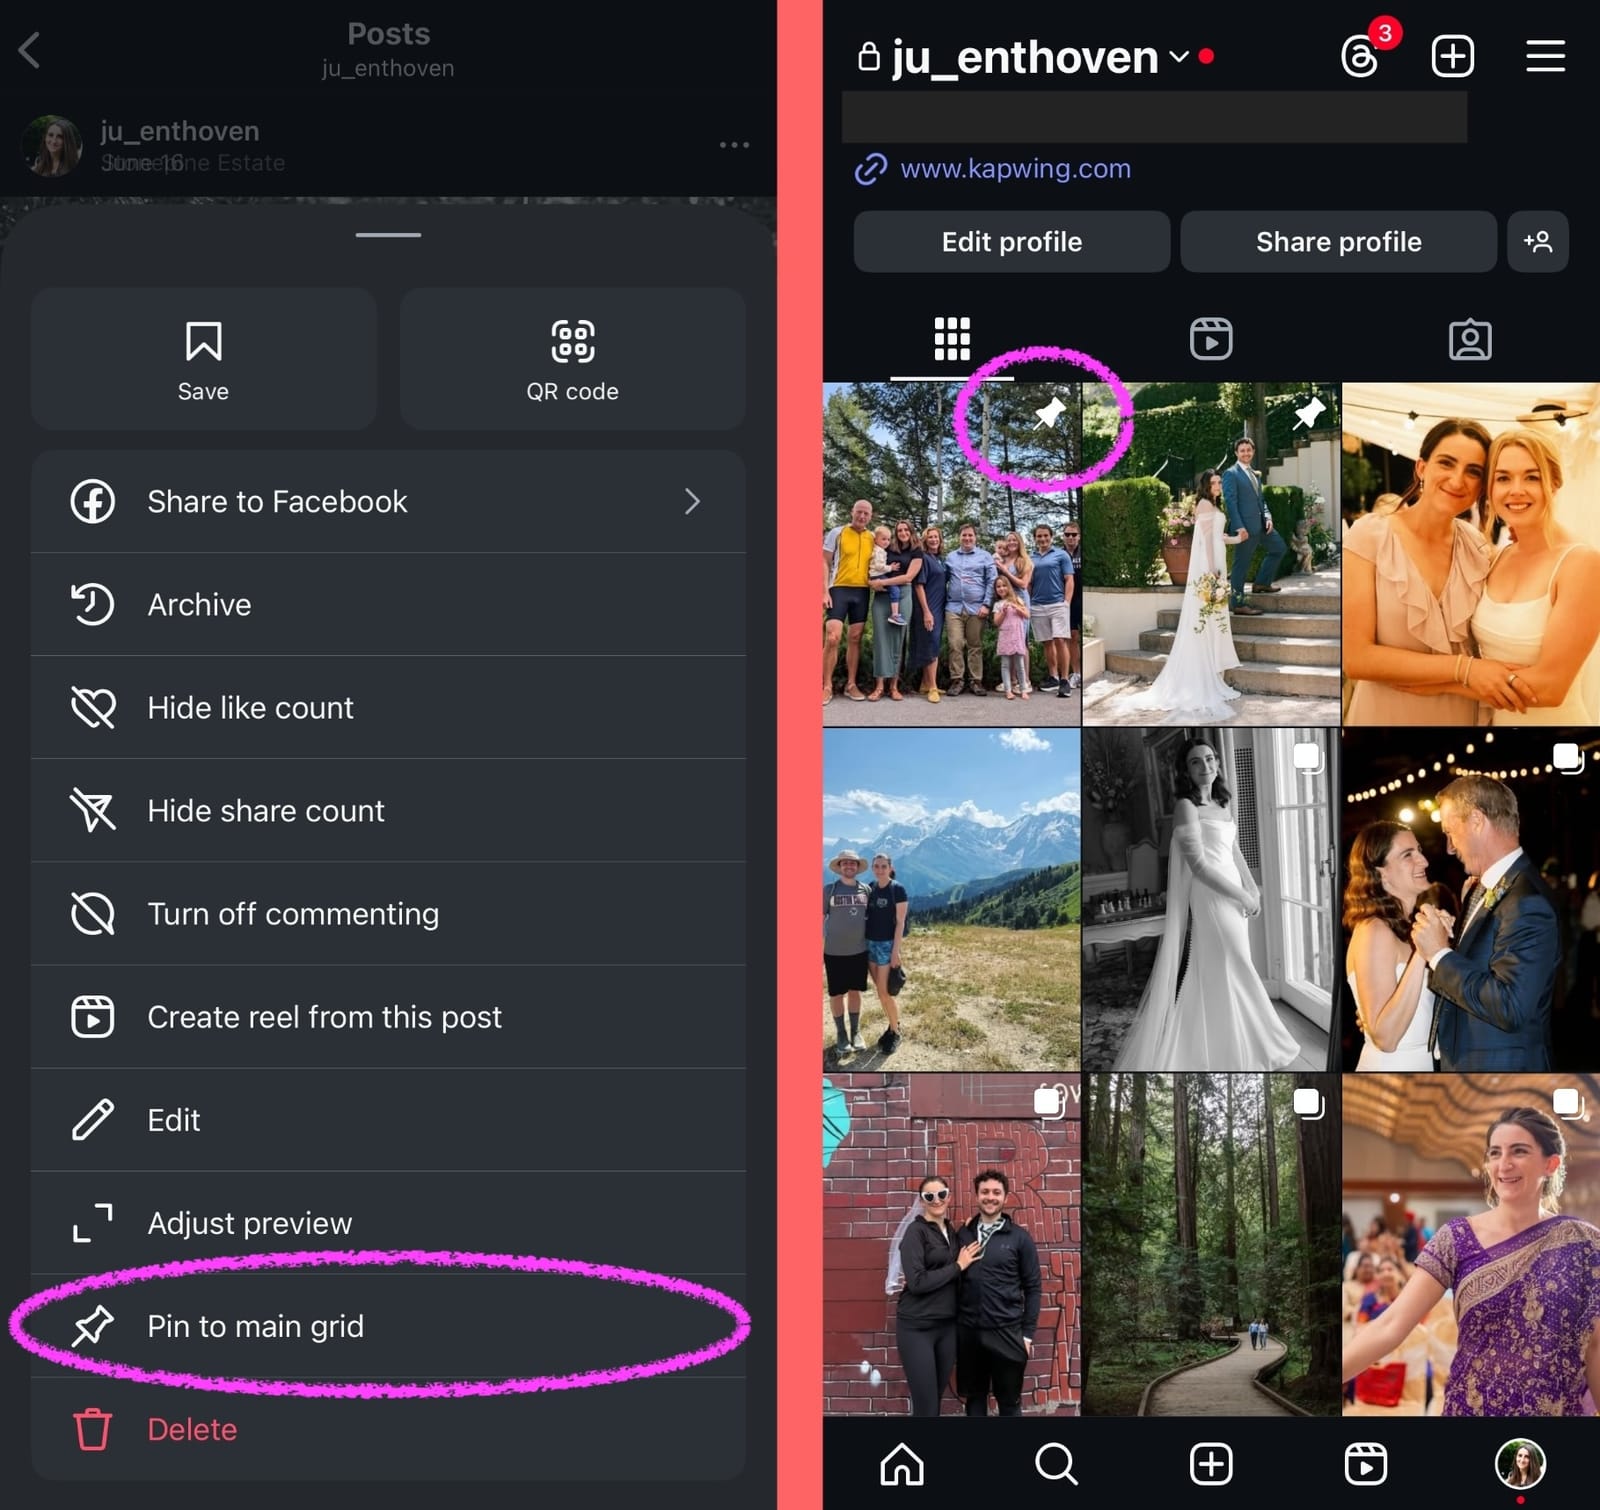Open the QR code option
The height and width of the screenshot is (1510, 1600).
tap(572, 358)
